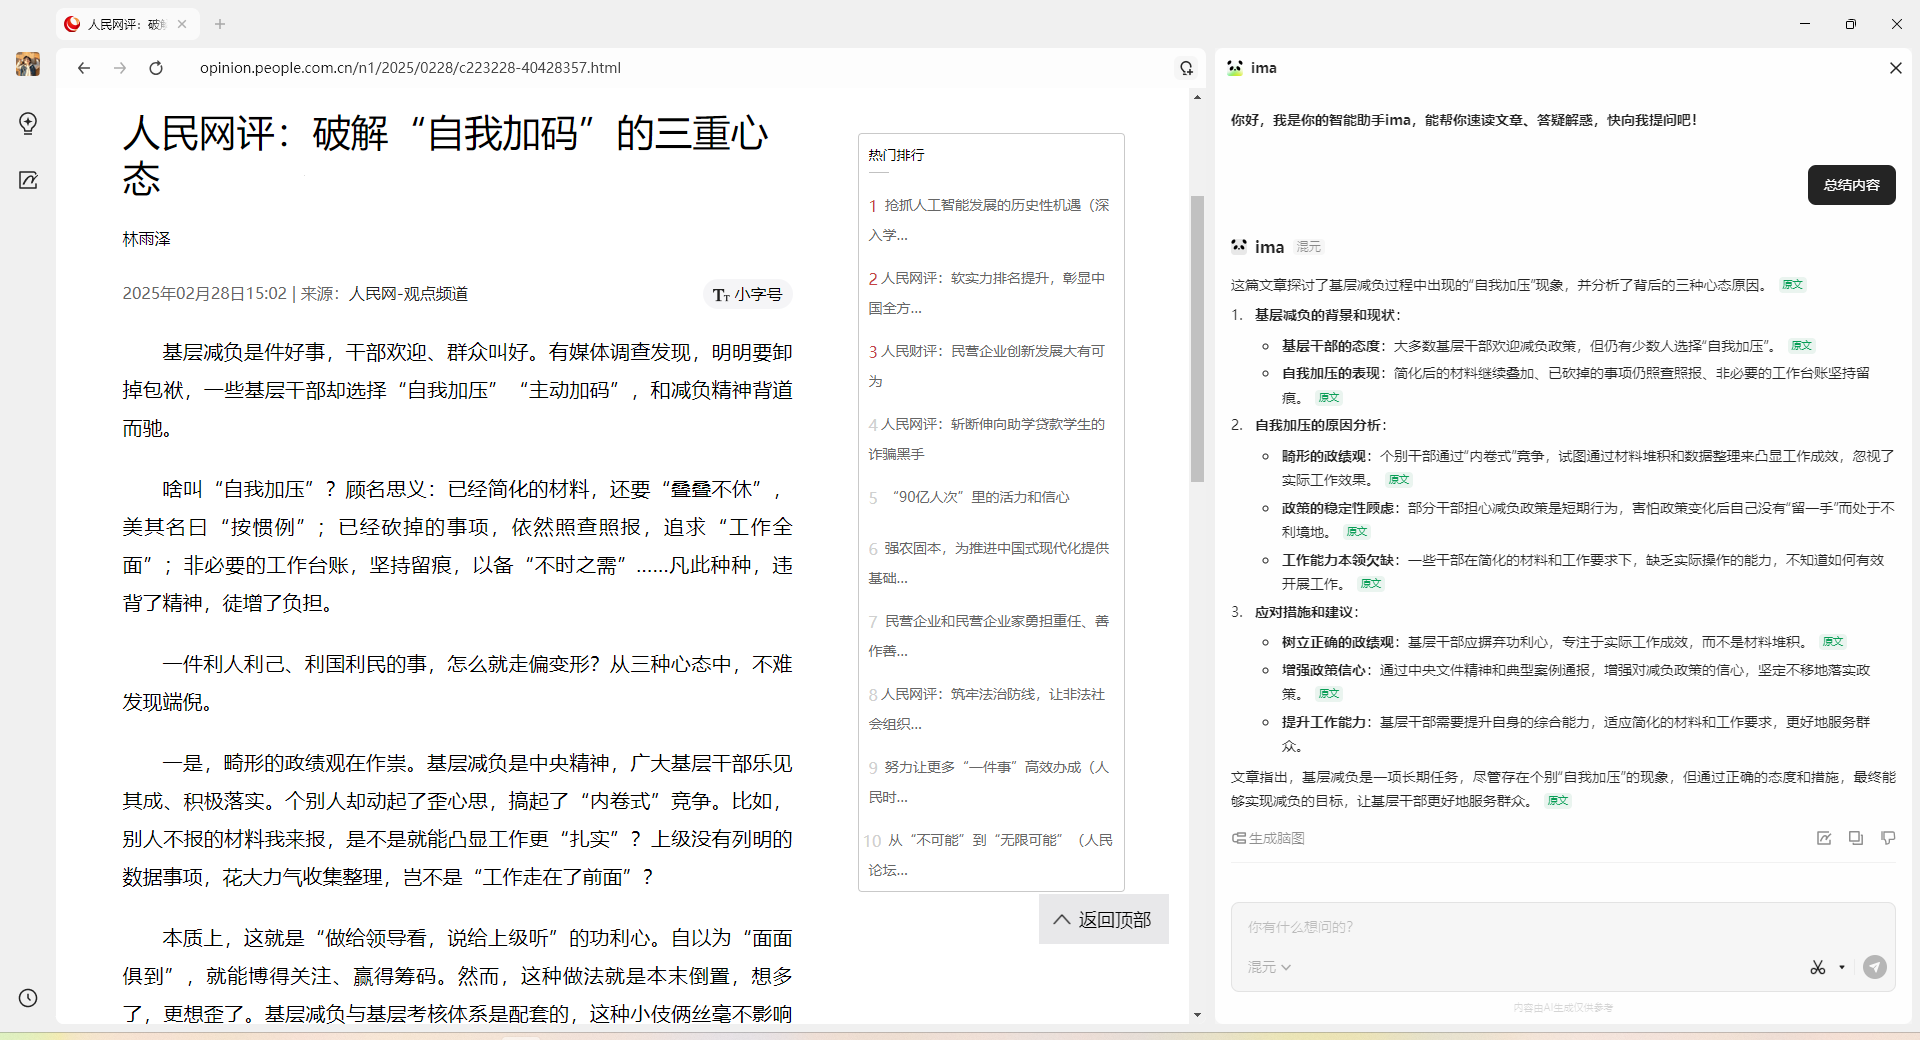The height and width of the screenshot is (1040, 1920).
Task: Open hot-ranking link “90亿人次”里的活力和信心
Action: pyautogui.click(x=980, y=497)
